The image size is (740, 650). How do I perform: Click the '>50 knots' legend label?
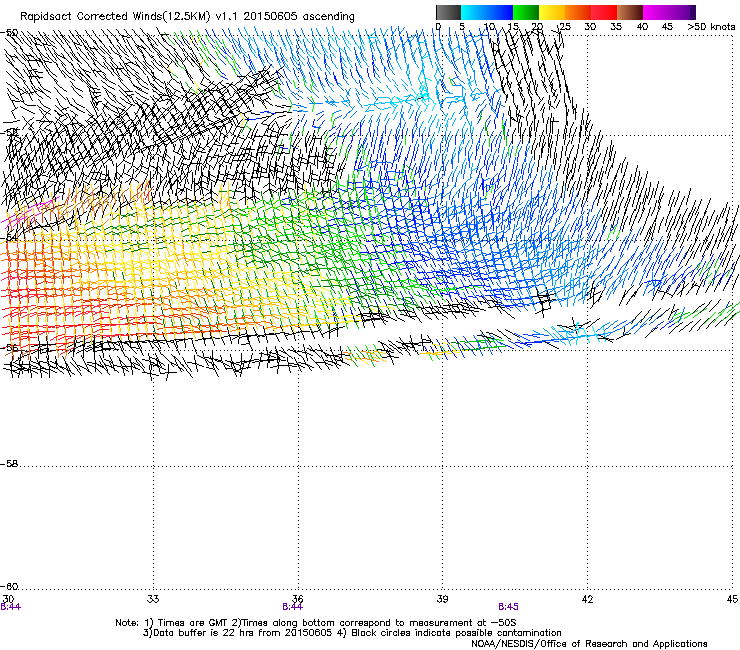711,27
